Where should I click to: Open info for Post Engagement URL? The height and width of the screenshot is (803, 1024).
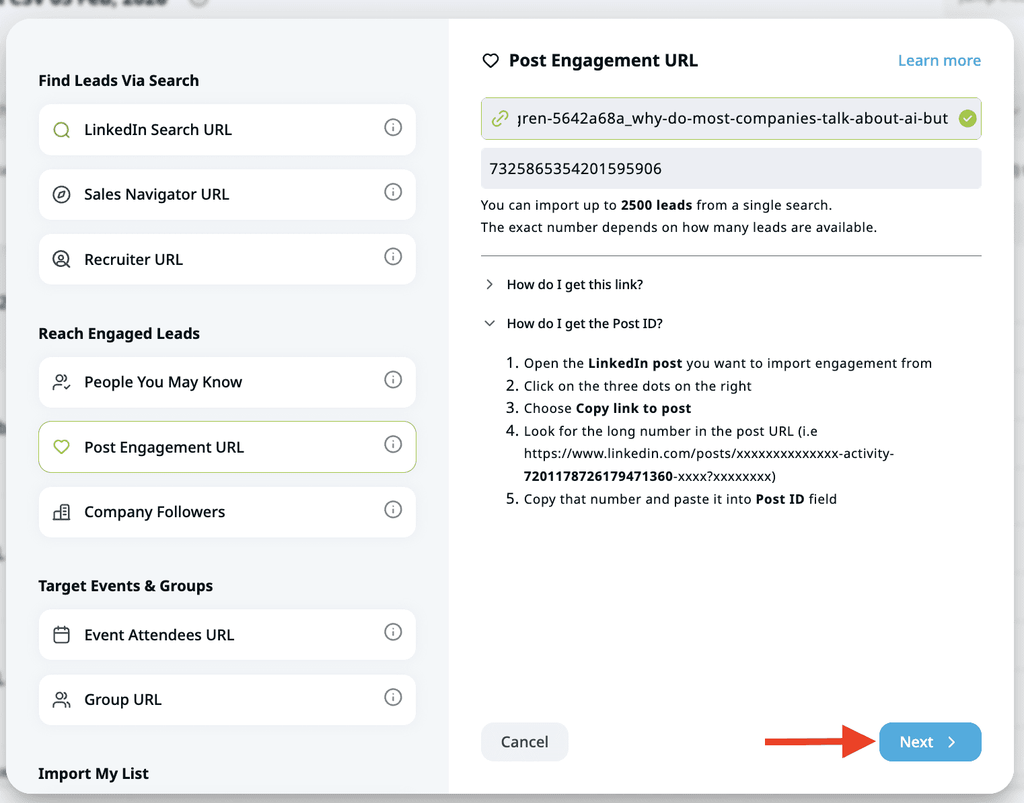(x=392, y=445)
